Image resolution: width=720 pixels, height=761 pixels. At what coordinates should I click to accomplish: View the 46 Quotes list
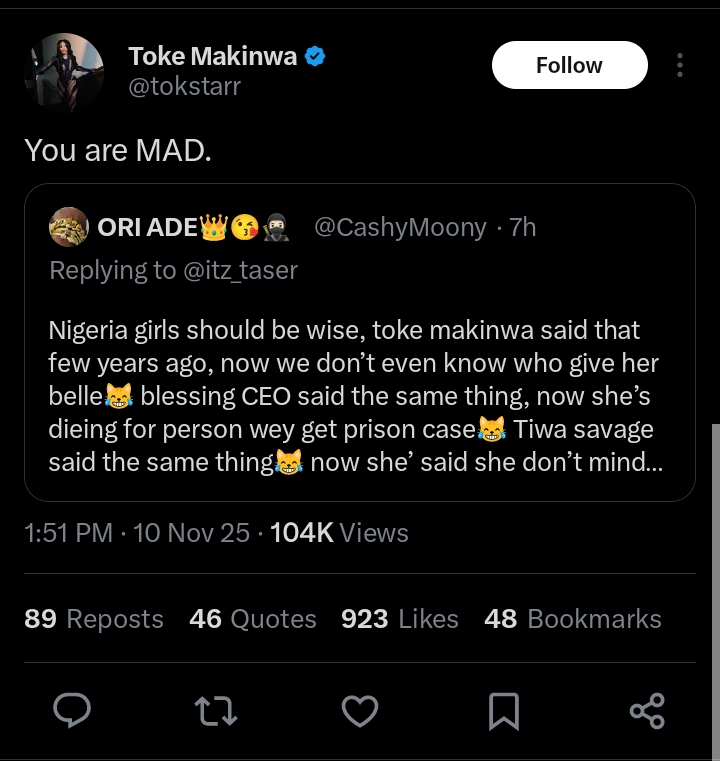pos(253,619)
